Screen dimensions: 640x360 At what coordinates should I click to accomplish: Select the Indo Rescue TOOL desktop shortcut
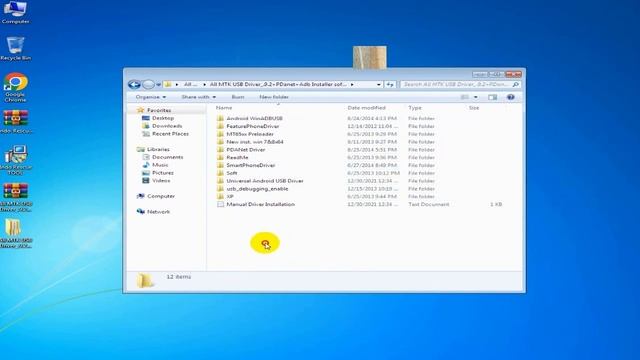16,160
